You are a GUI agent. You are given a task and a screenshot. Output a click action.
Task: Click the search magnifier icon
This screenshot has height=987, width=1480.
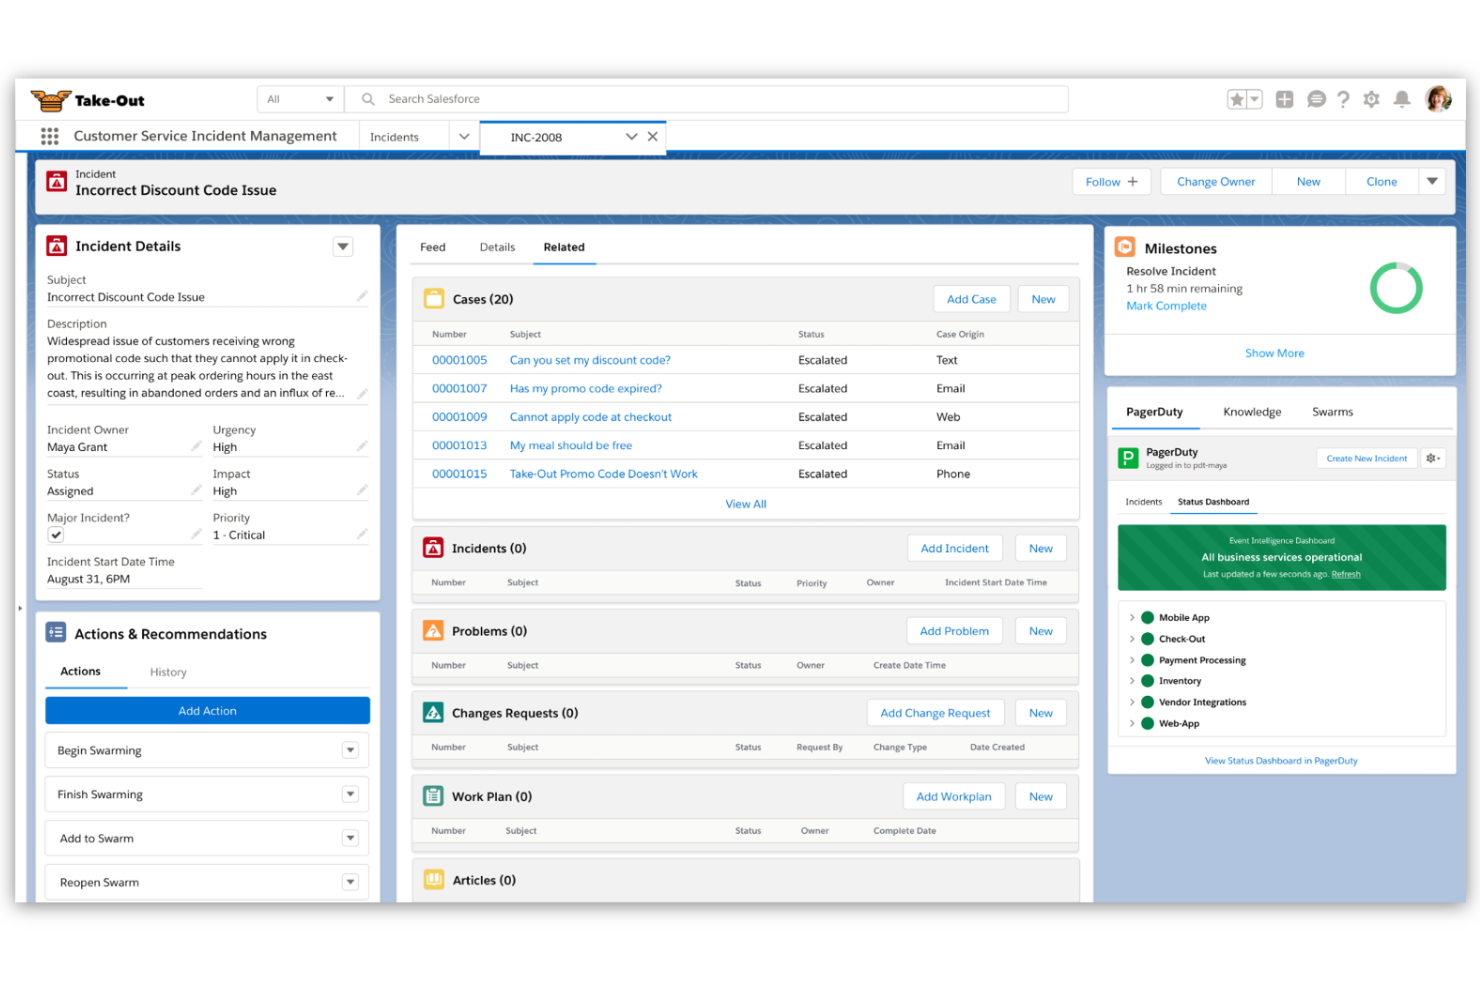[x=368, y=99]
